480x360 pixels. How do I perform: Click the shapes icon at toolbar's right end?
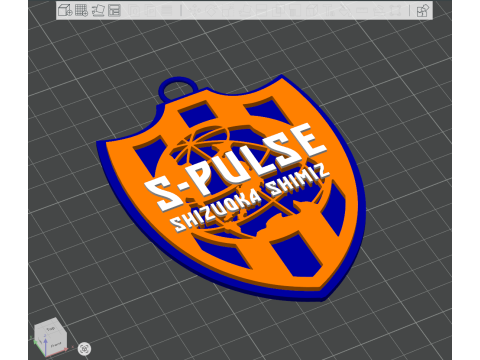point(423,11)
